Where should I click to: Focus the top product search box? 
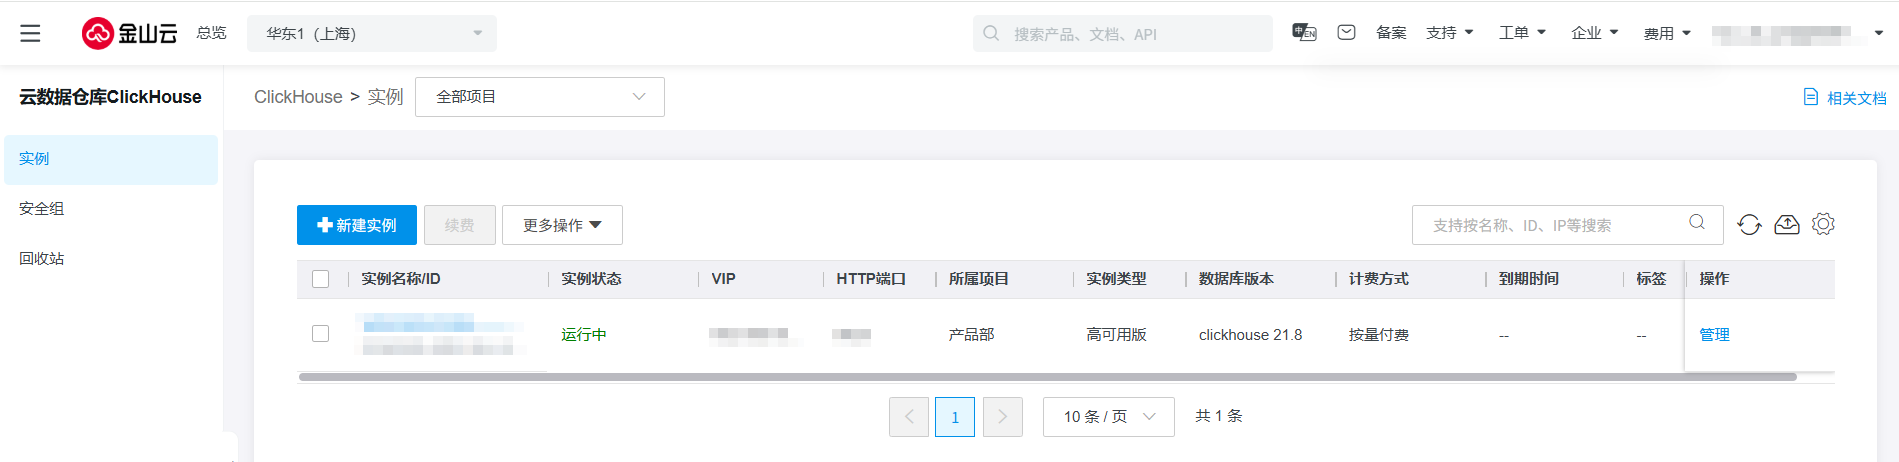(x=1123, y=33)
